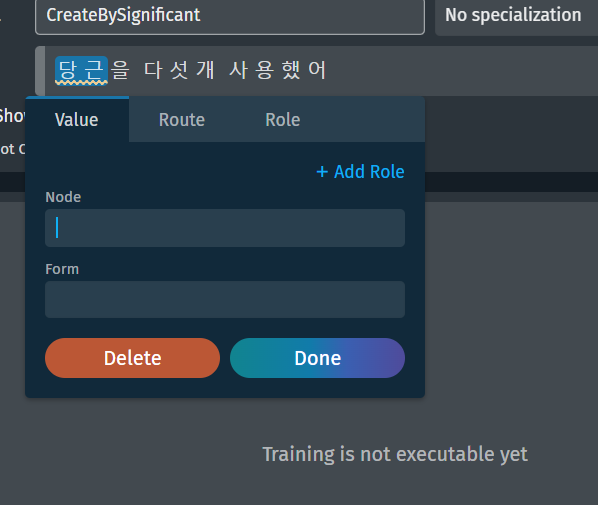598x505 pixels.
Task: Click the particle 을 after 당근
Action: coord(120,70)
